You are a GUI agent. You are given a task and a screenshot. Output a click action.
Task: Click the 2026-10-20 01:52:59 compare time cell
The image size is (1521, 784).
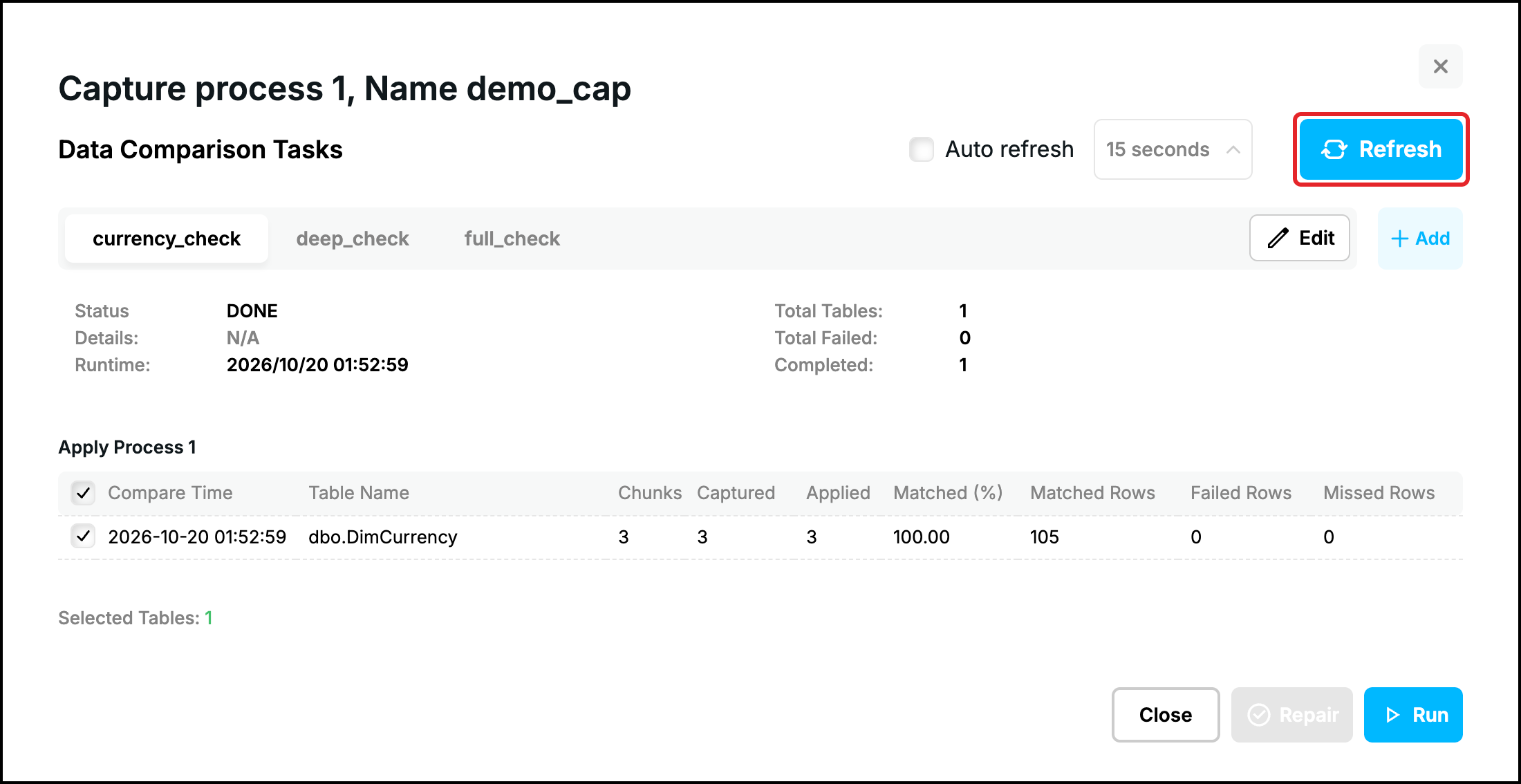(197, 537)
